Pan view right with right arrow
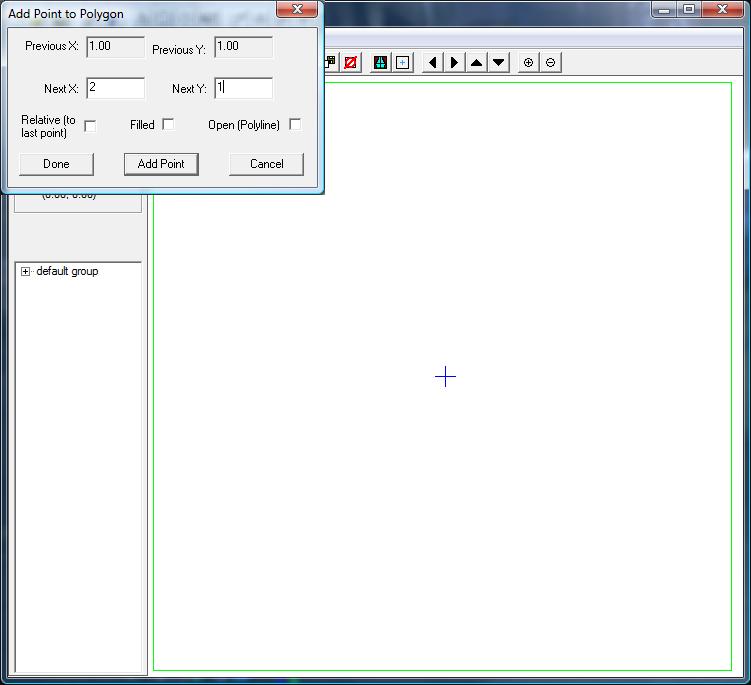 [454, 62]
